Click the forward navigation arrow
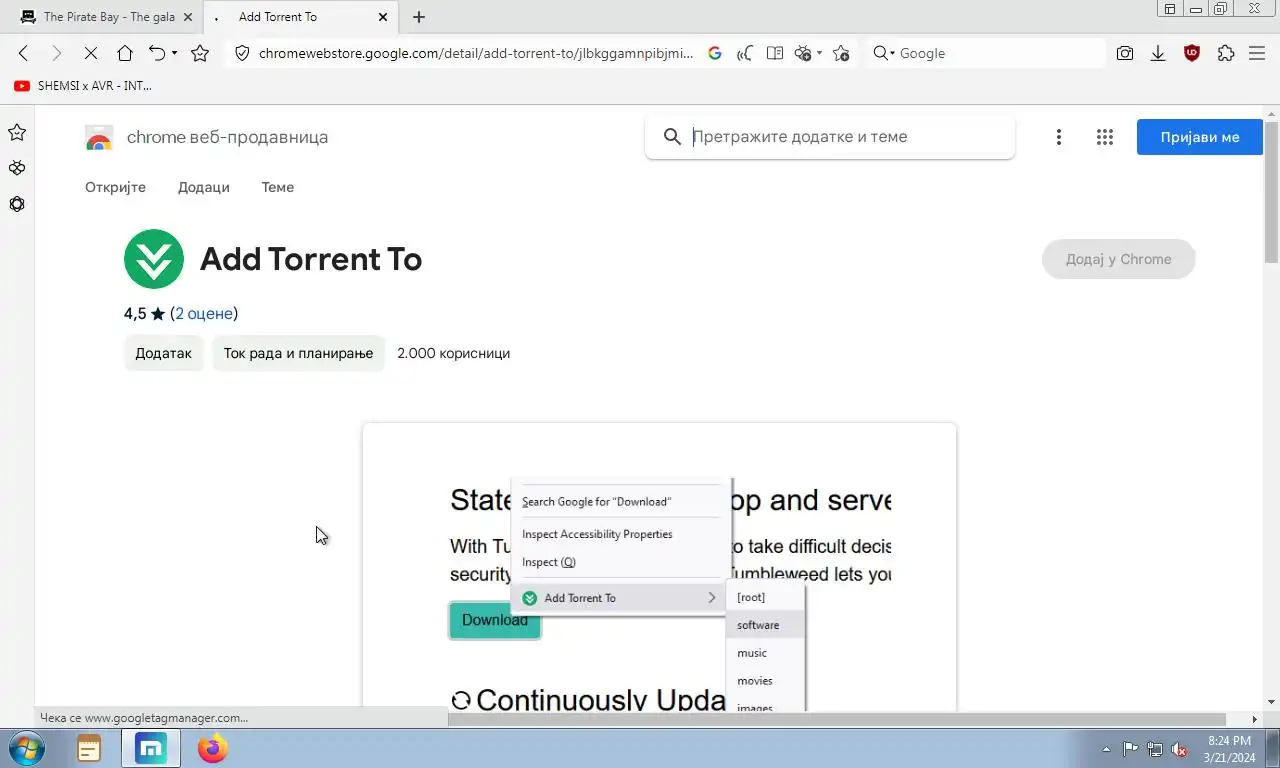1280x768 pixels. coord(56,53)
